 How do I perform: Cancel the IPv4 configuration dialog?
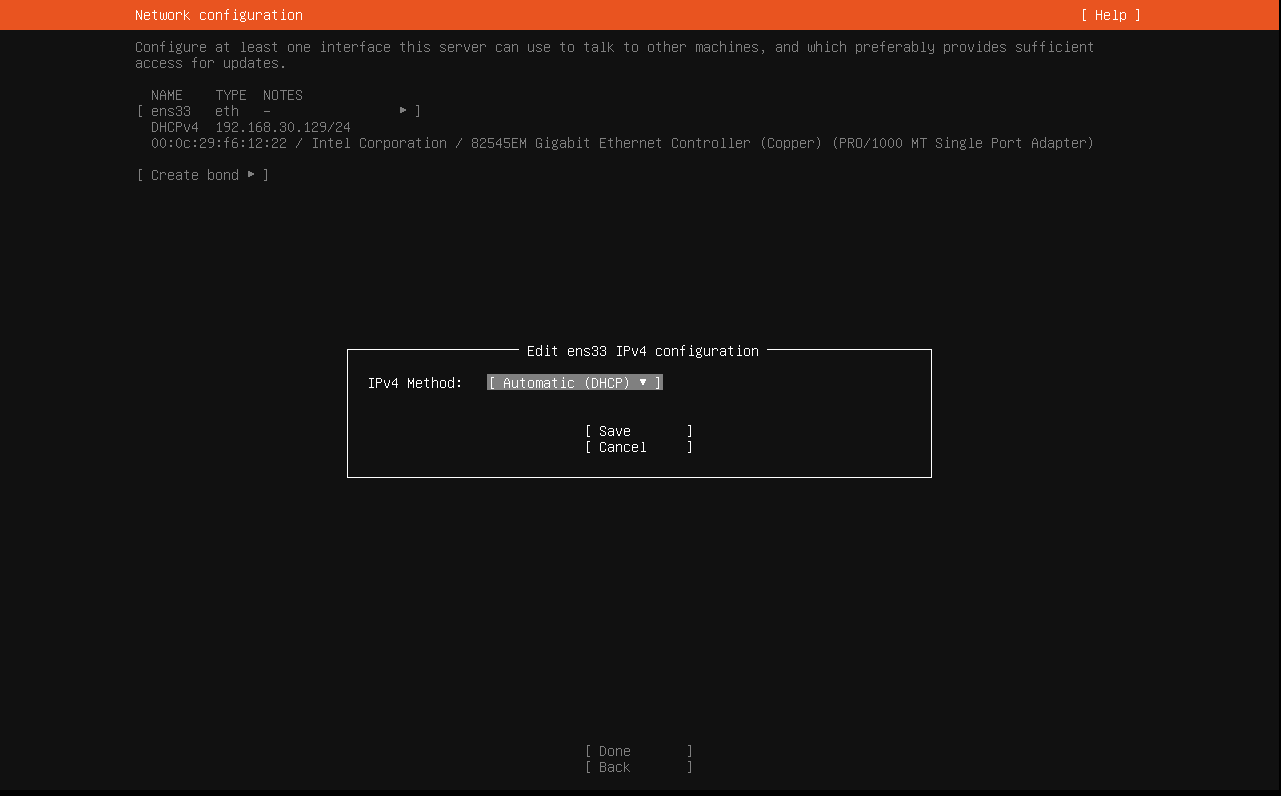638,447
